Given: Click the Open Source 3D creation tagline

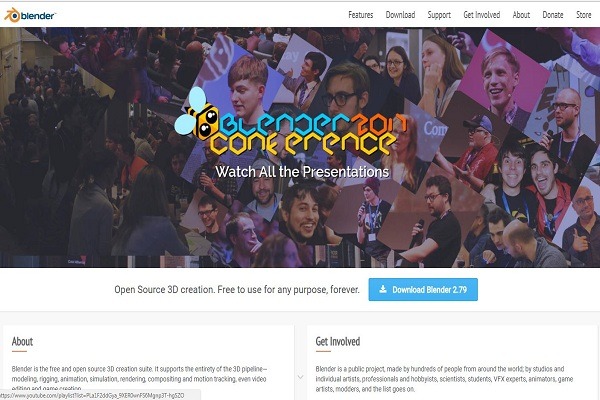Looking at the screenshot, I should click(x=237, y=289).
